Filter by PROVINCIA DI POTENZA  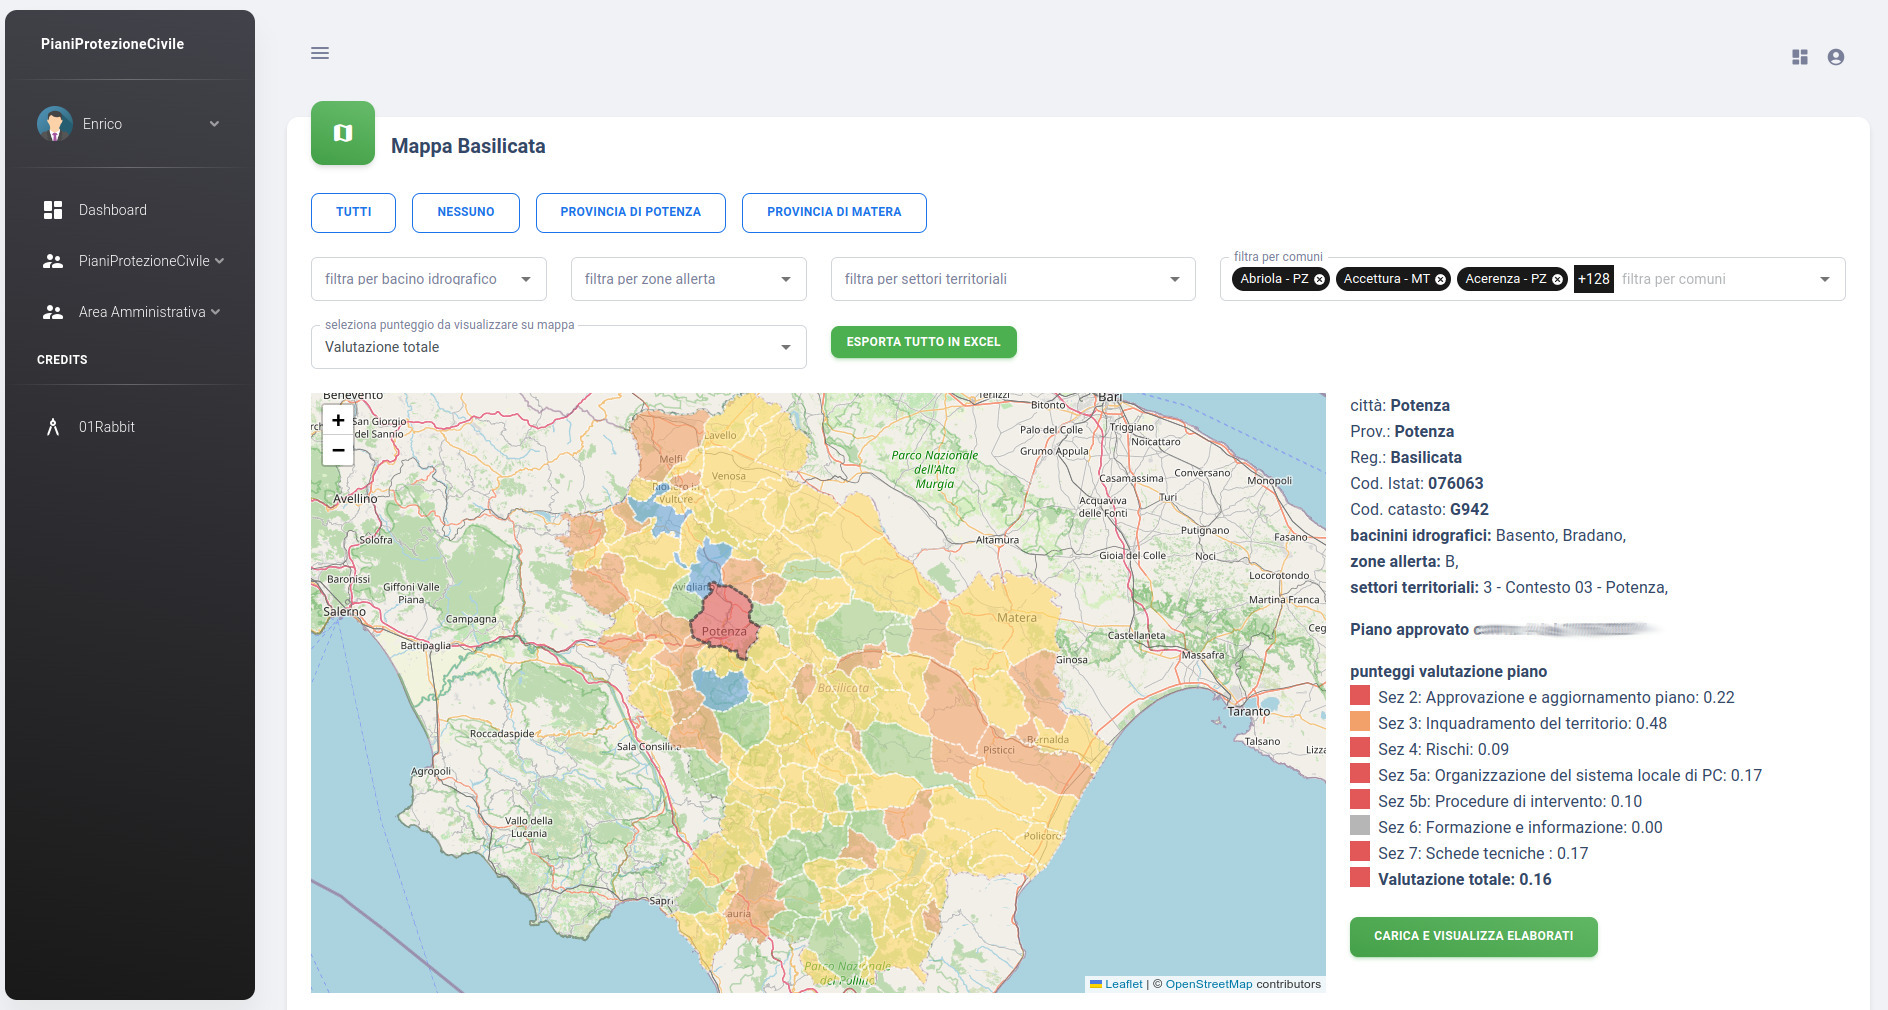pos(631,213)
